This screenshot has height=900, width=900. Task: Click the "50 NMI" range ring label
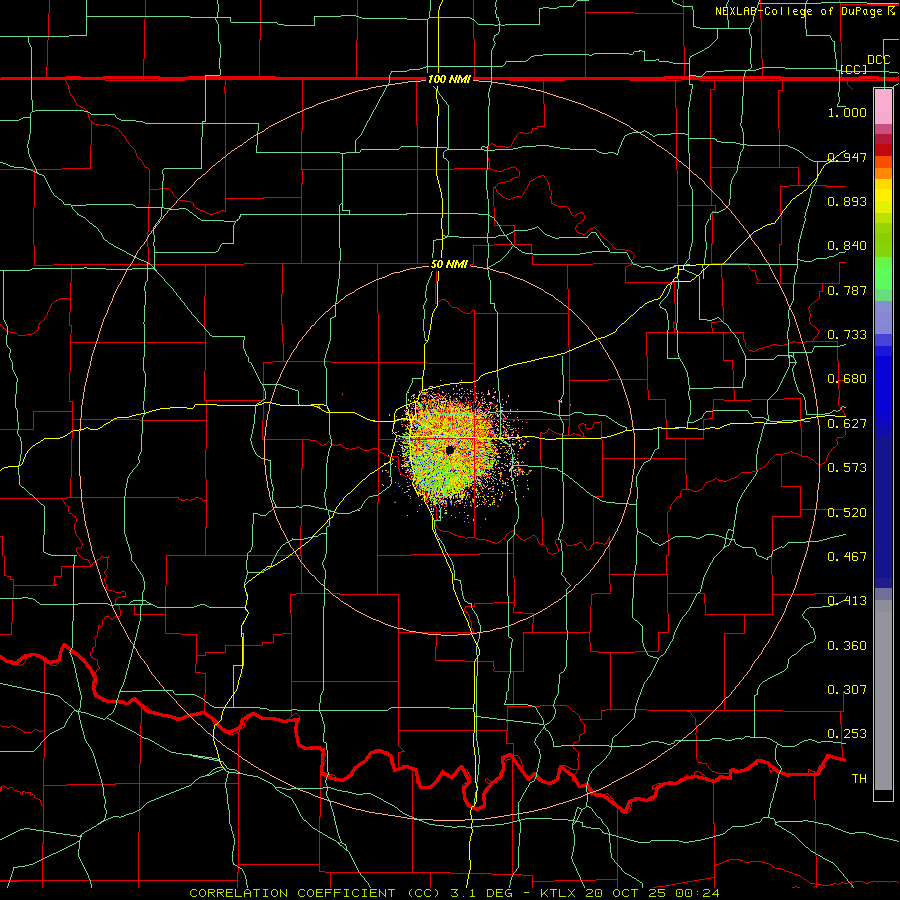tap(449, 265)
